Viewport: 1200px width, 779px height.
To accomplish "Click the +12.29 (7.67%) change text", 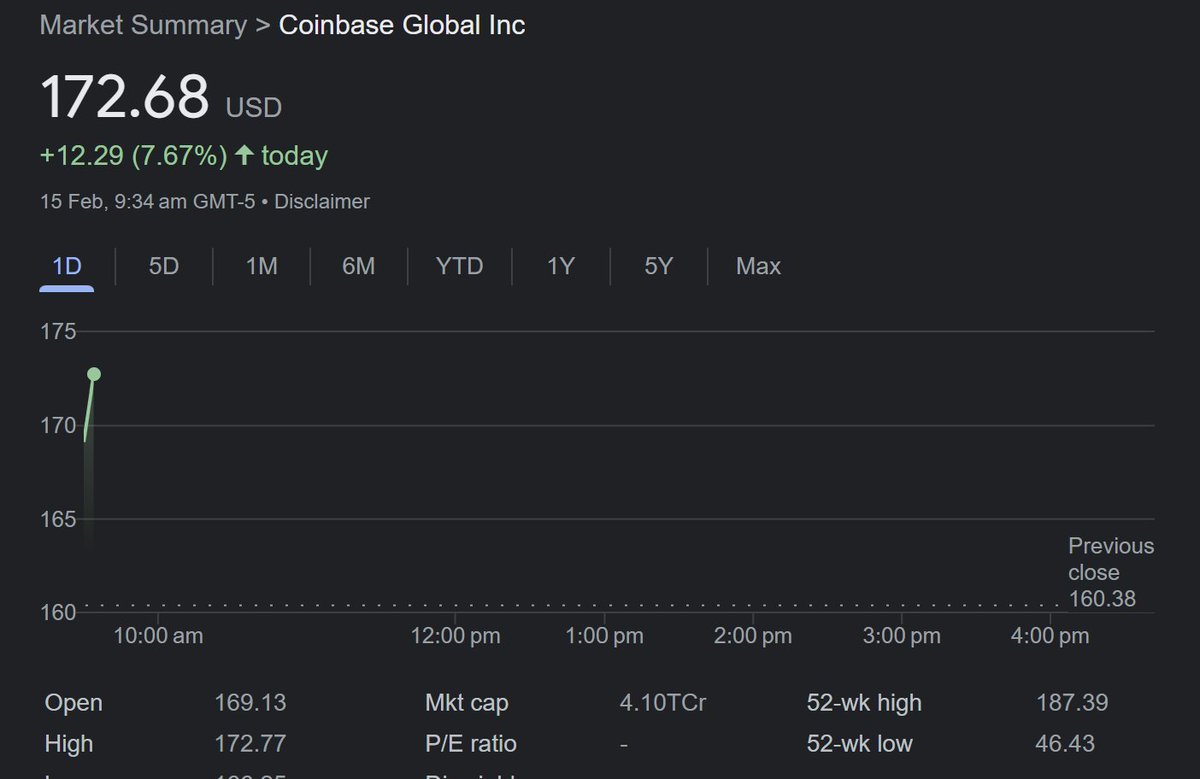I will (133, 156).
